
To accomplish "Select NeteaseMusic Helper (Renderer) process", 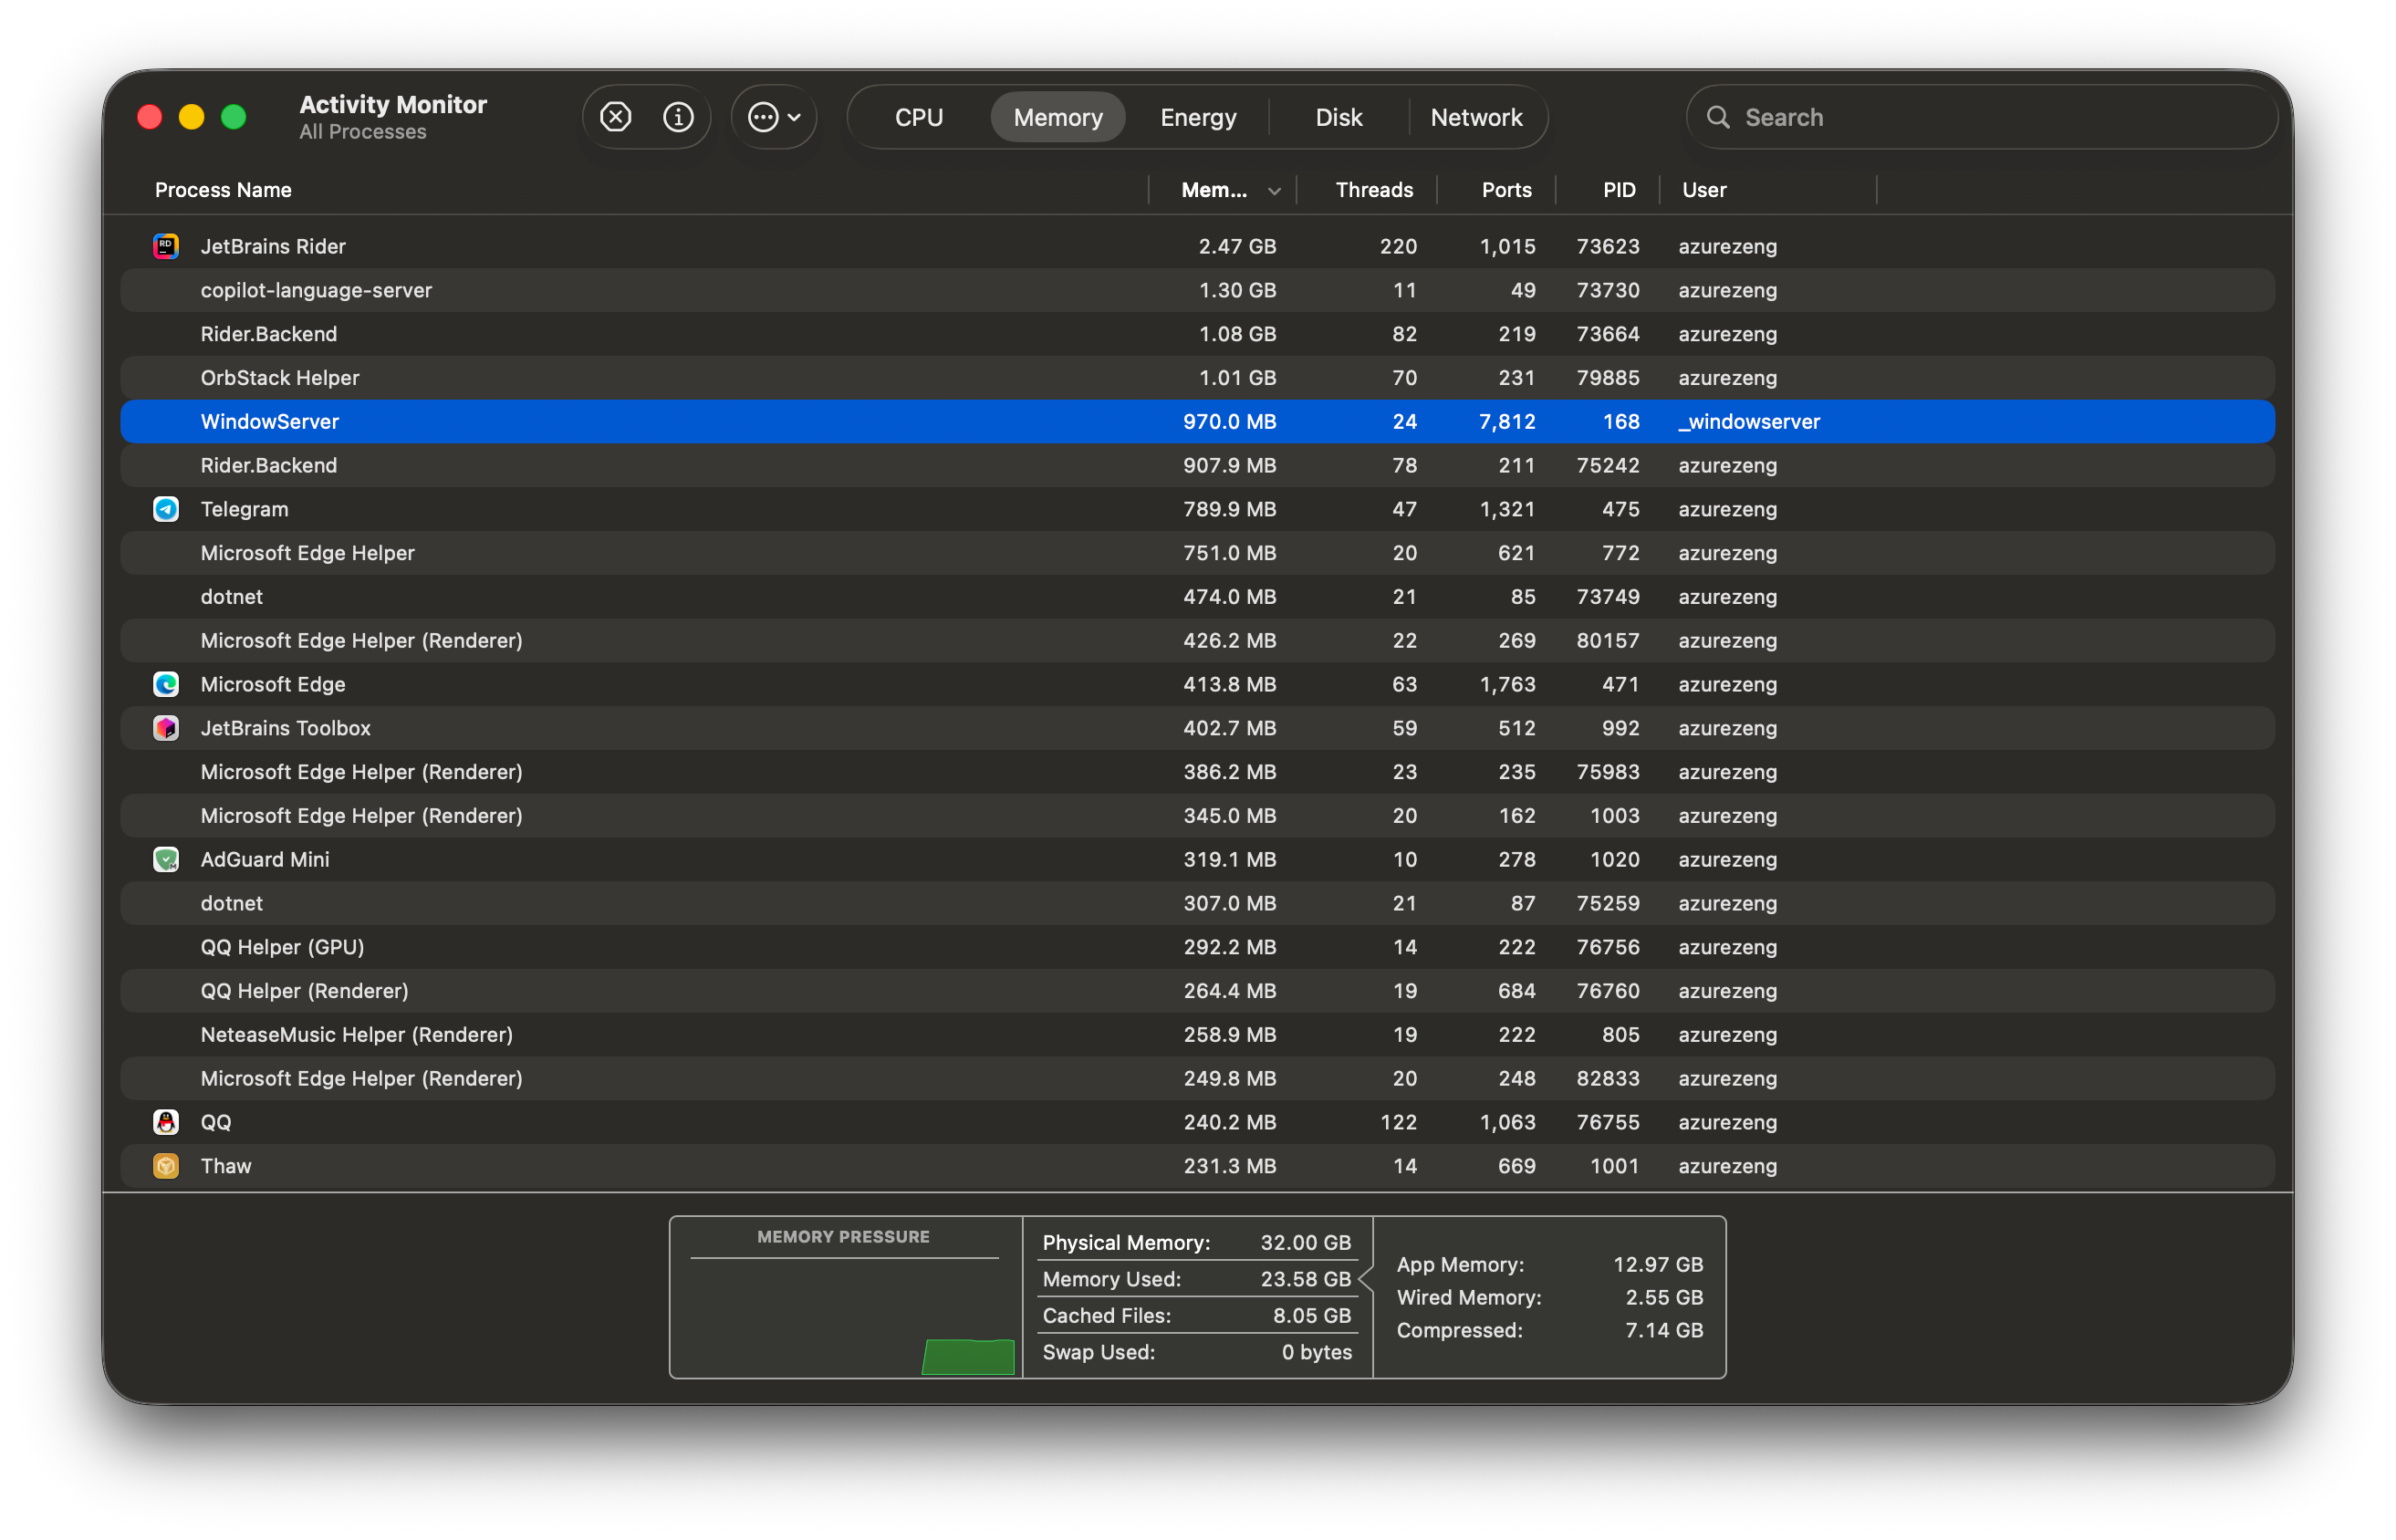I will pyautogui.click(x=1198, y=1035).
